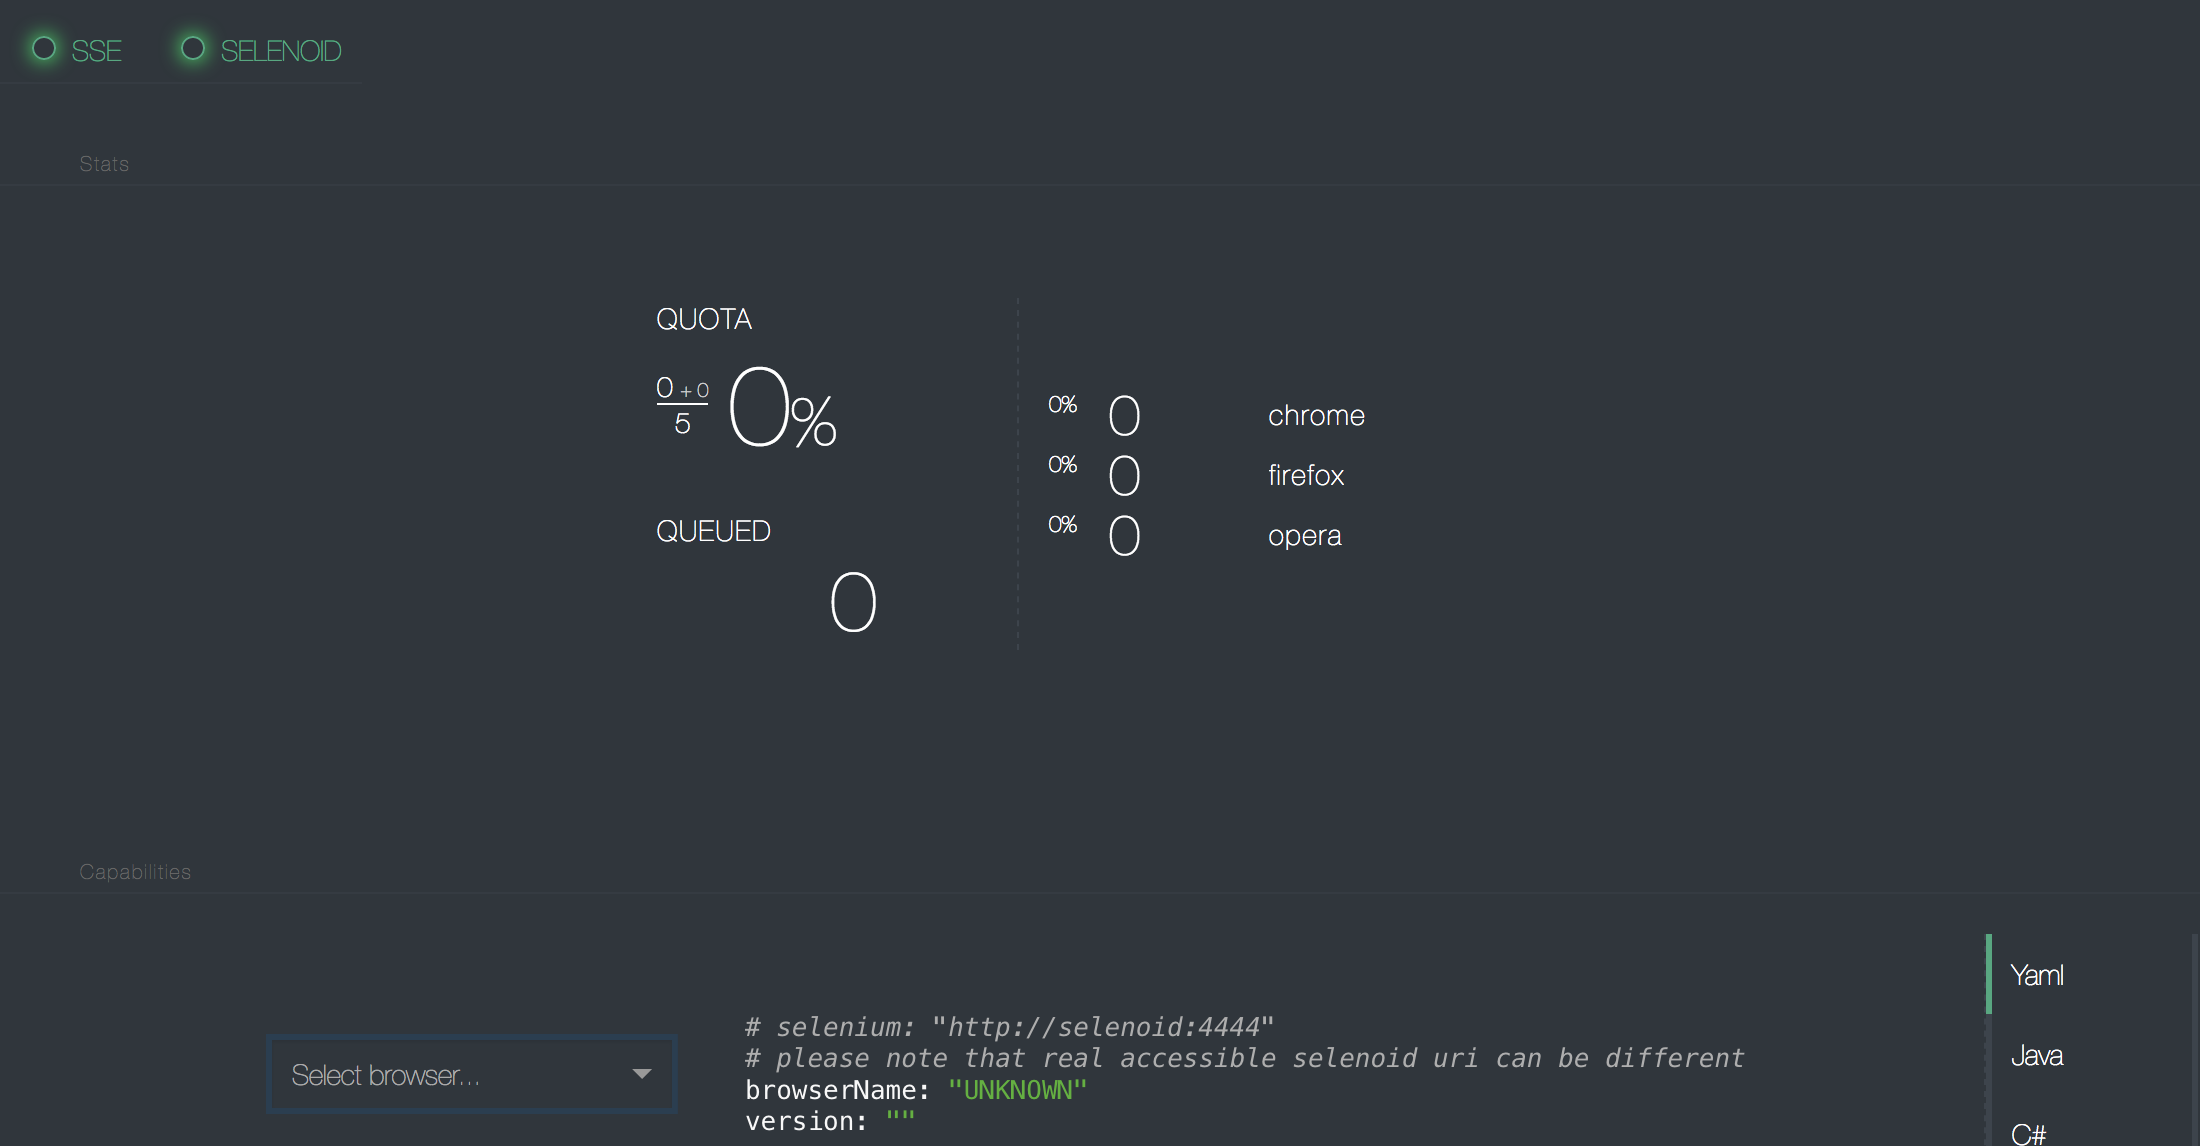Click the firefox browser entry
This screenshot has height=1146, width=2200.
(x=1306, y=476)
